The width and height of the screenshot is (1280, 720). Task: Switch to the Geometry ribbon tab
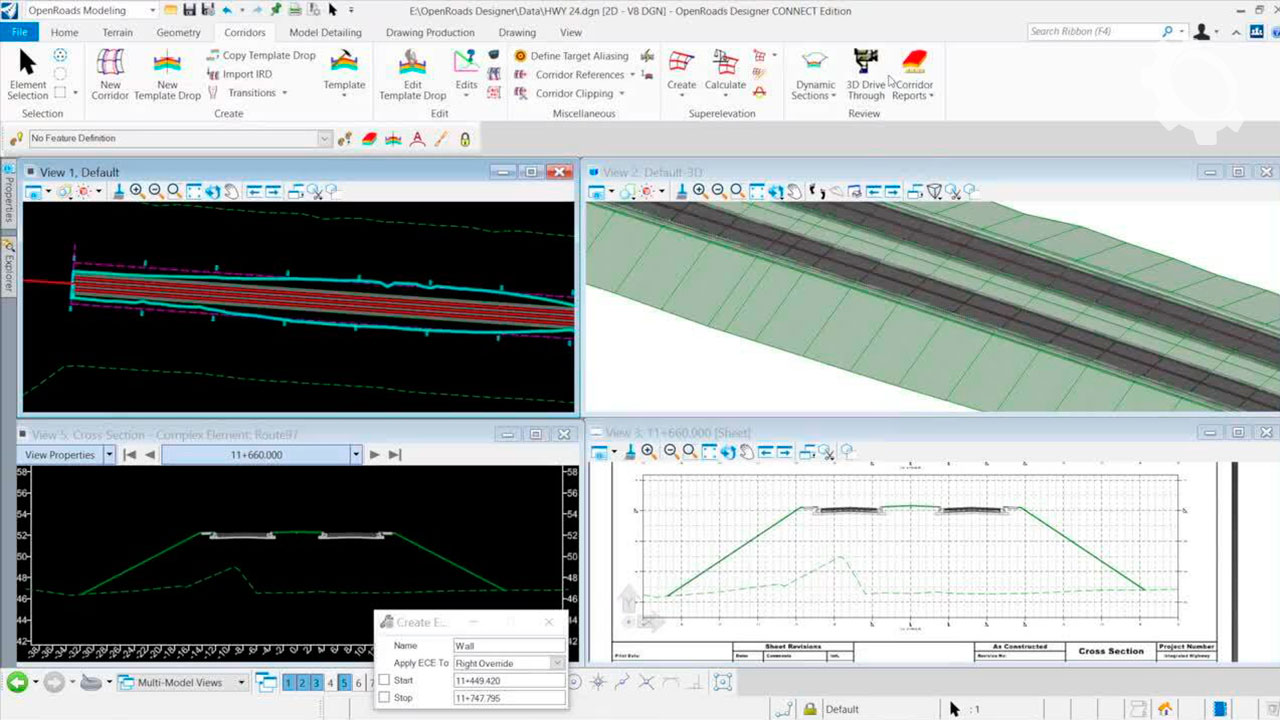point(178,32)
